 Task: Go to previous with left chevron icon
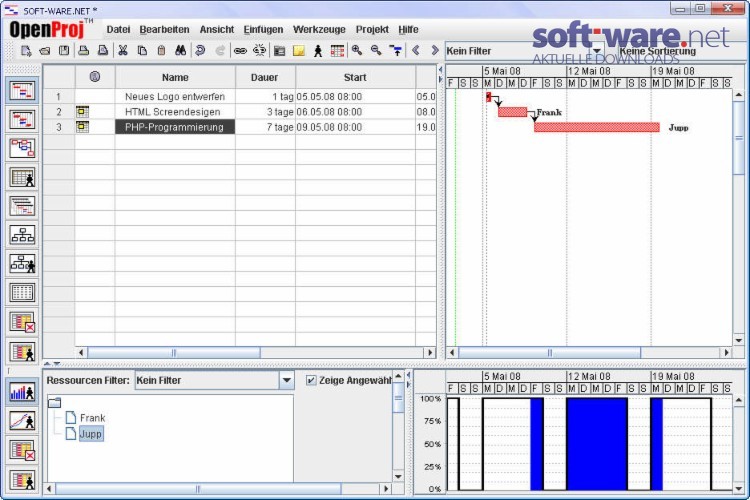(416, 50)
